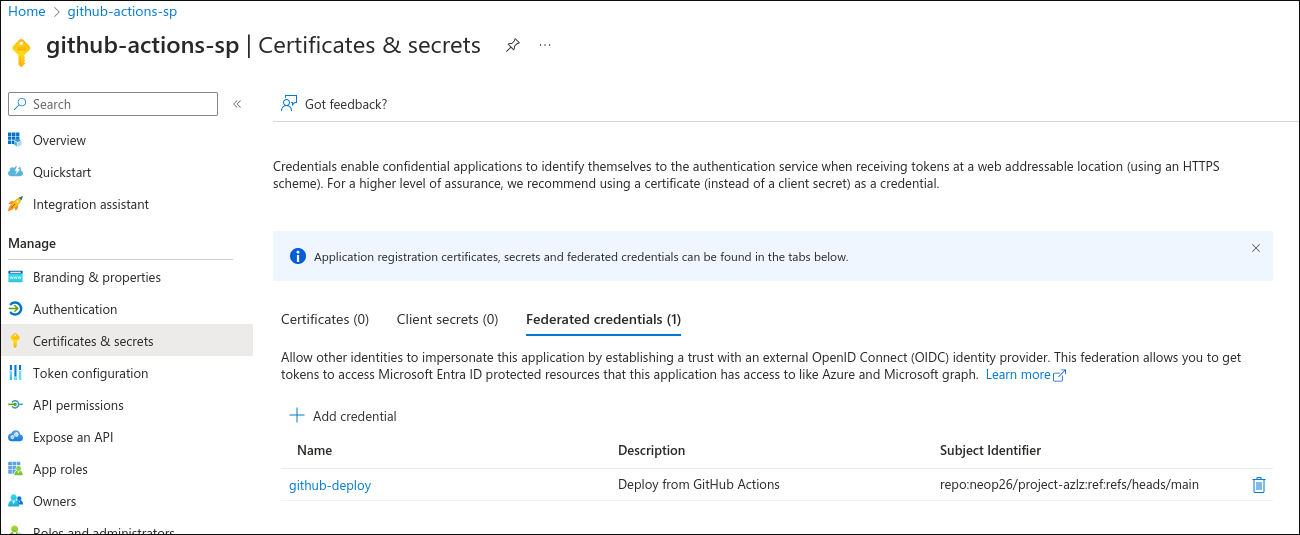Viewport: 1300px width, 535px height.
Task: Switch to the Certificates (0) tab
Action: point(325,319)
